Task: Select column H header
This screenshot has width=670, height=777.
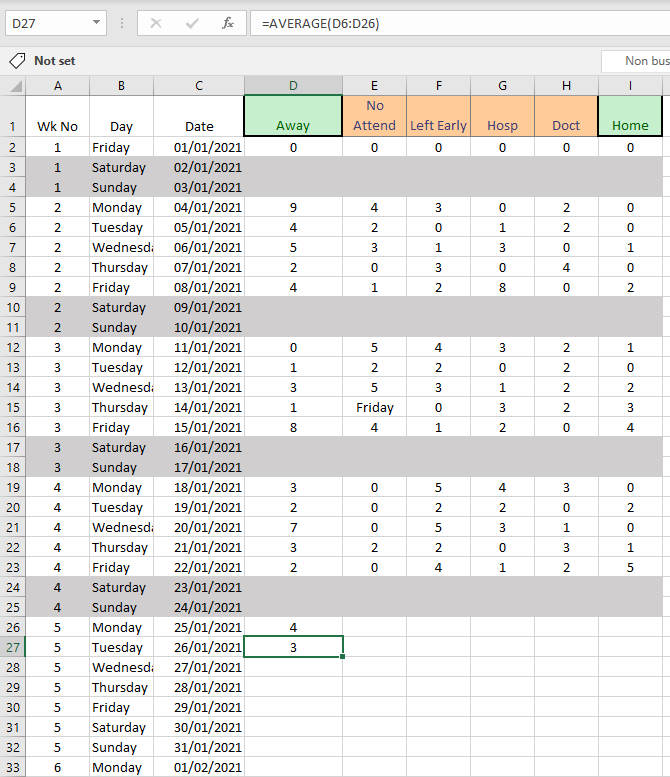Action: pyautogui.click(x=566, y=86)
